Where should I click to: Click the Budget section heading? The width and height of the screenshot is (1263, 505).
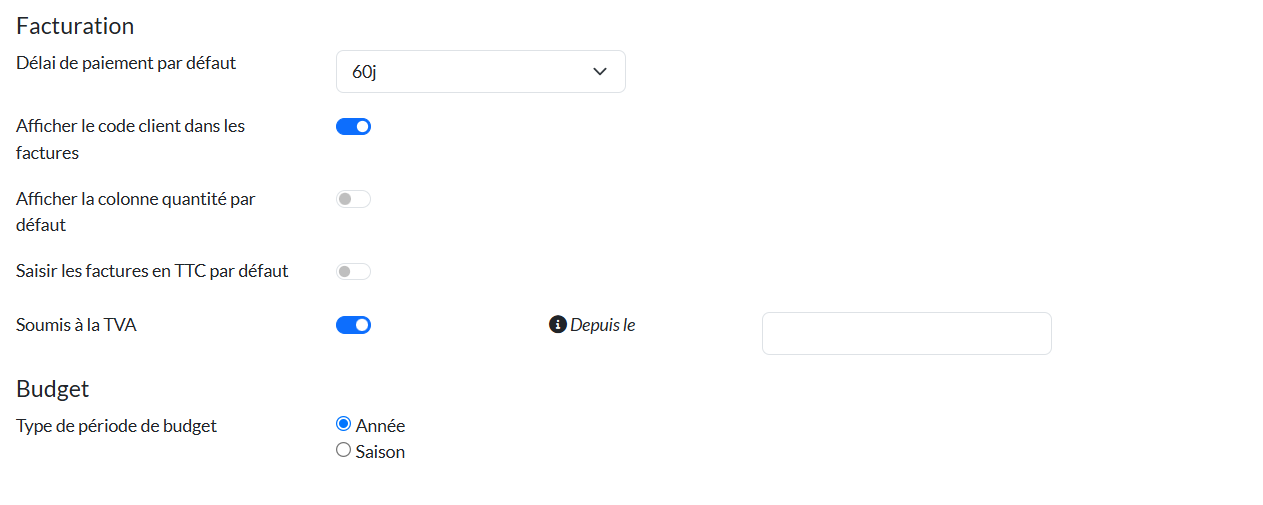(53, 388)
